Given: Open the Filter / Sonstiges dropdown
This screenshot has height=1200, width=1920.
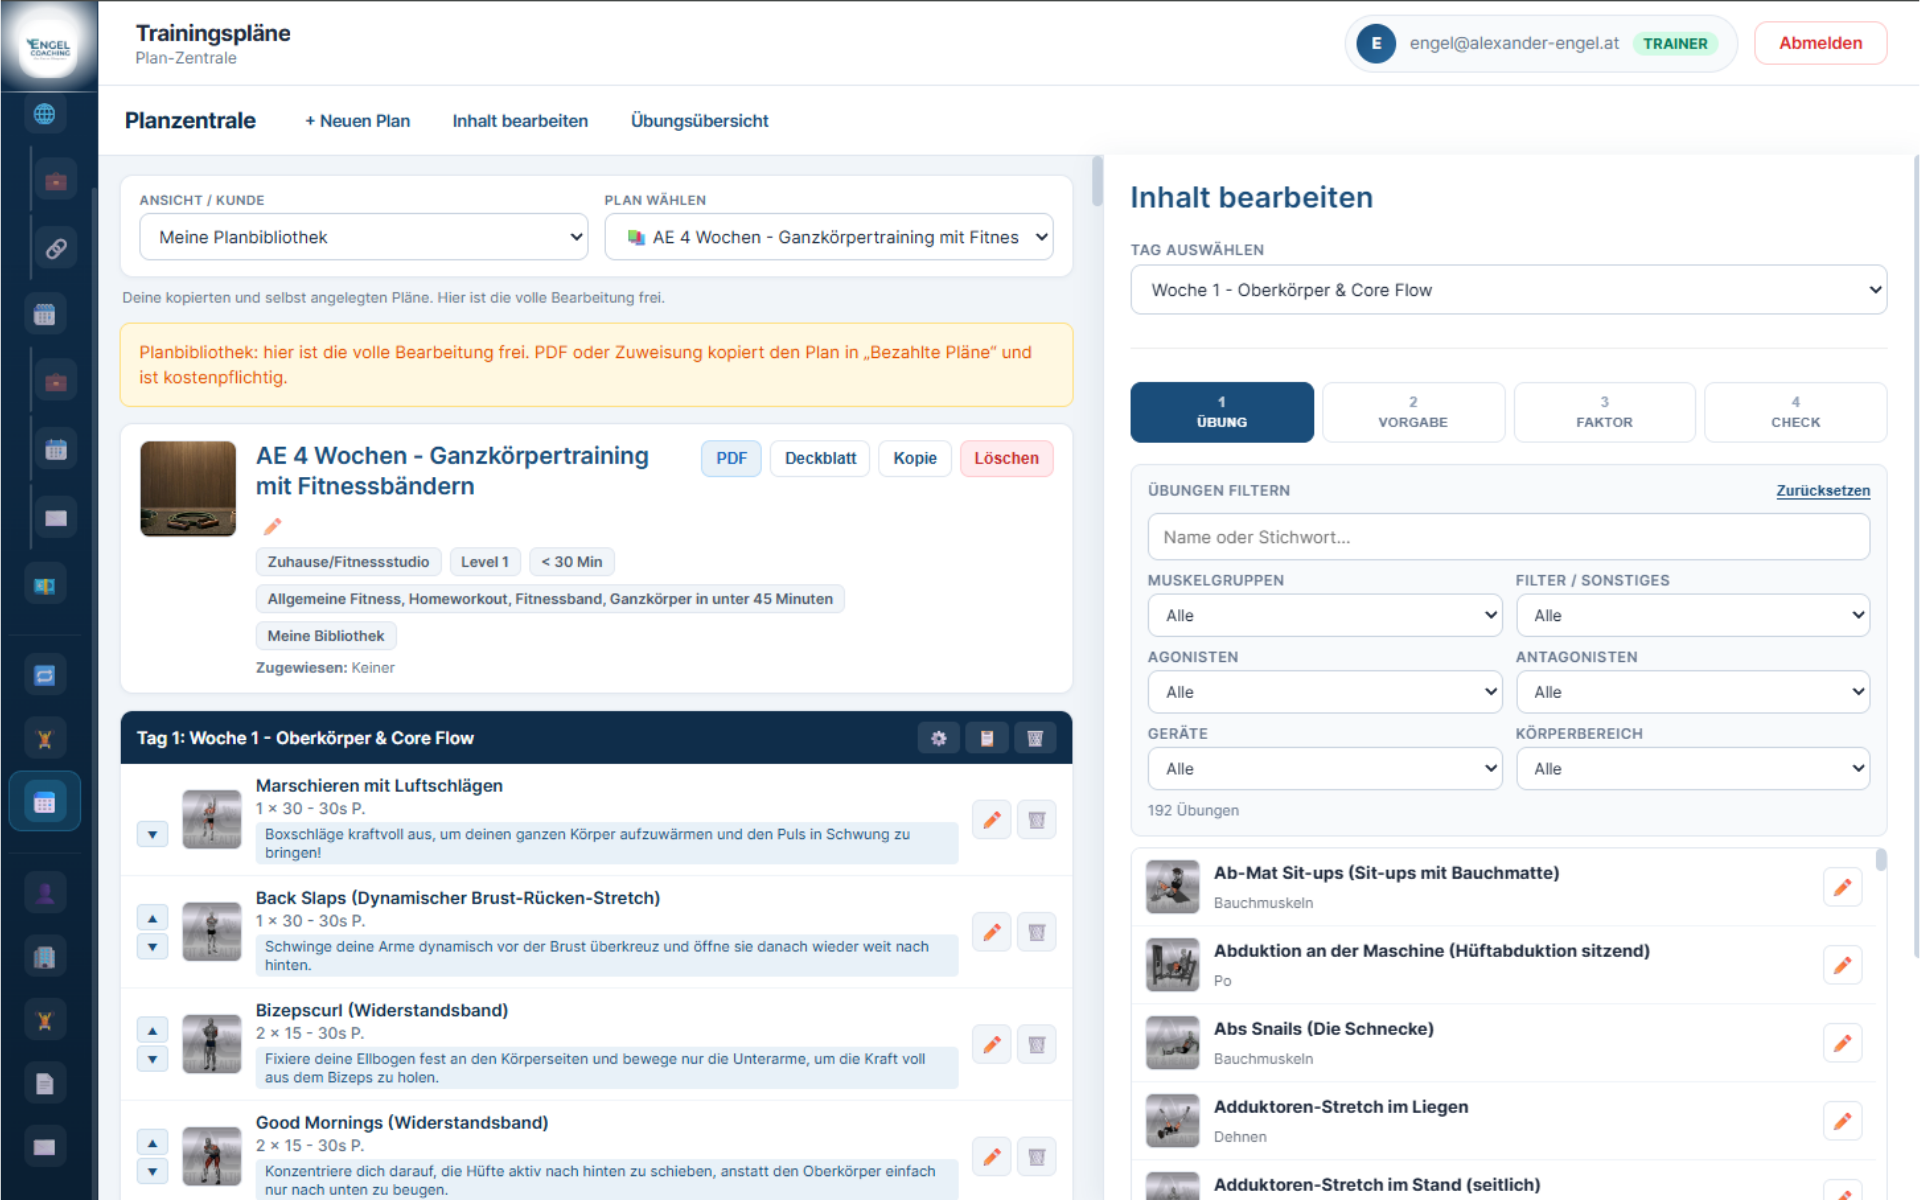Looking at the screenshot, I should point(1692,616).
